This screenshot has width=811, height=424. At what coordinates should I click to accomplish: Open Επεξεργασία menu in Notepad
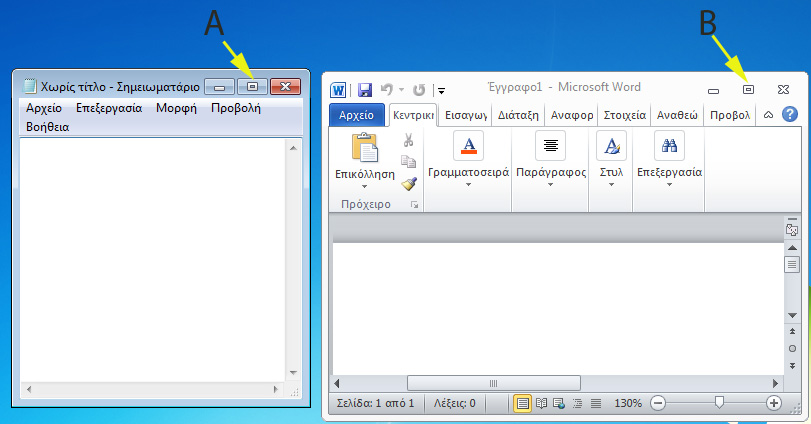click(109, 108)
